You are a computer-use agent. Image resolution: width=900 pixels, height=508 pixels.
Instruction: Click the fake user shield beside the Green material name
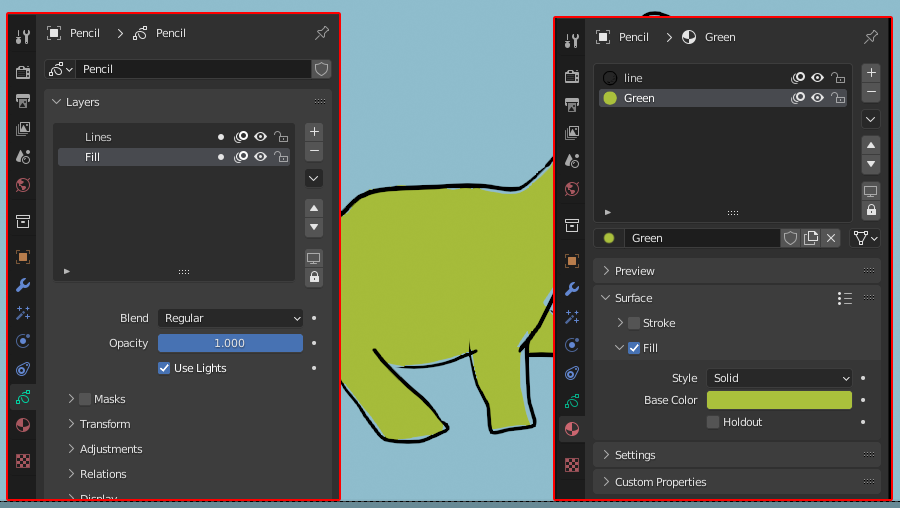coord(790,238)
